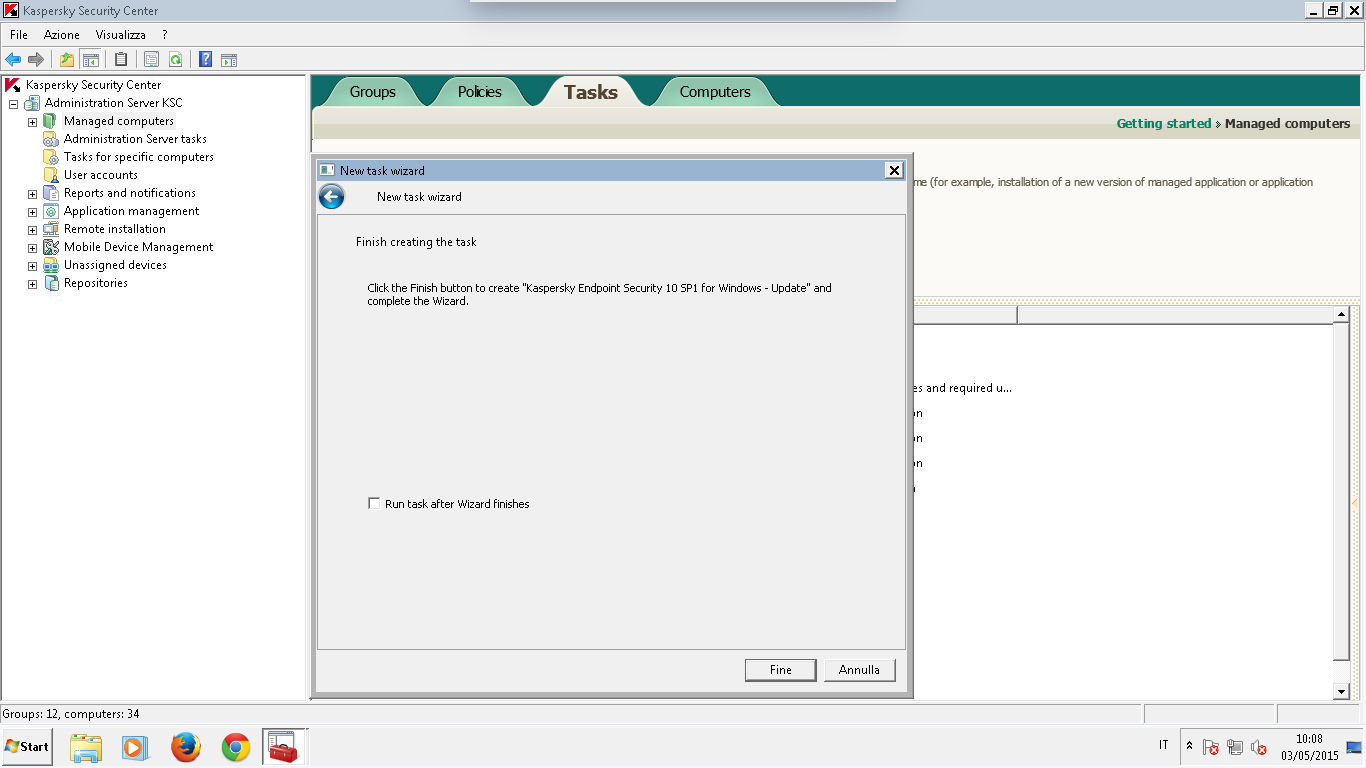The image size is (1366, 768).
Task: Expand the Remote installation node
Action: tap(32, 229)
